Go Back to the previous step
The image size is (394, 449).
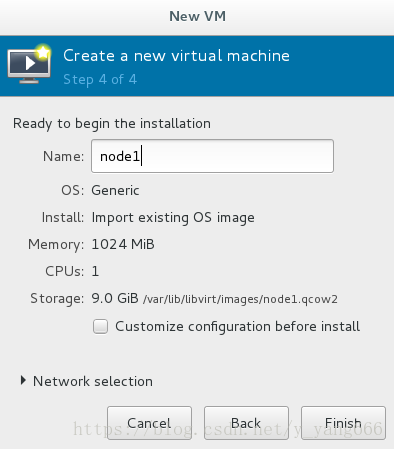pos(246,423)
